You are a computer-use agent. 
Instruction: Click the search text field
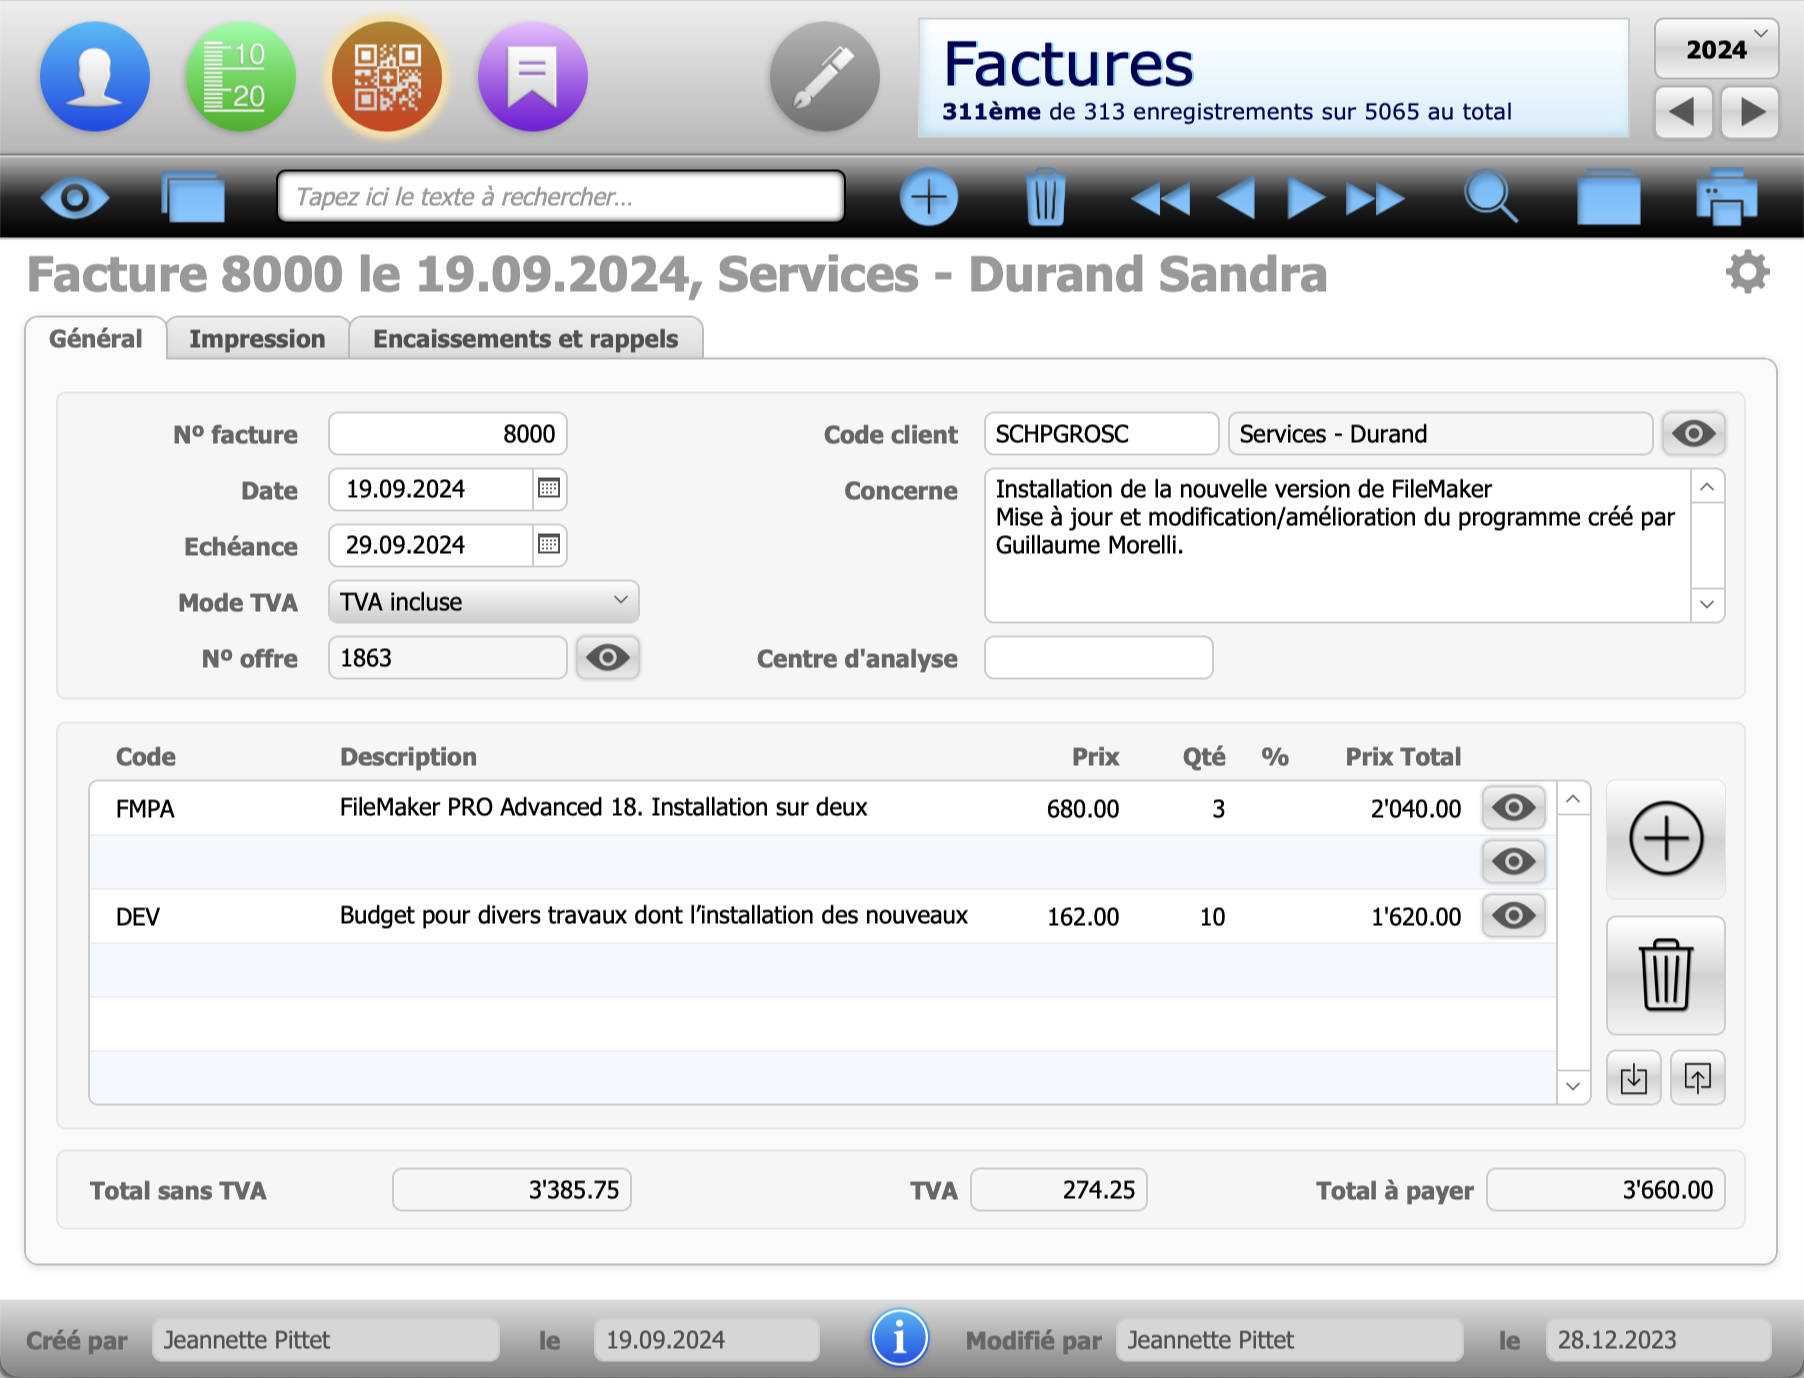(560, 196)
